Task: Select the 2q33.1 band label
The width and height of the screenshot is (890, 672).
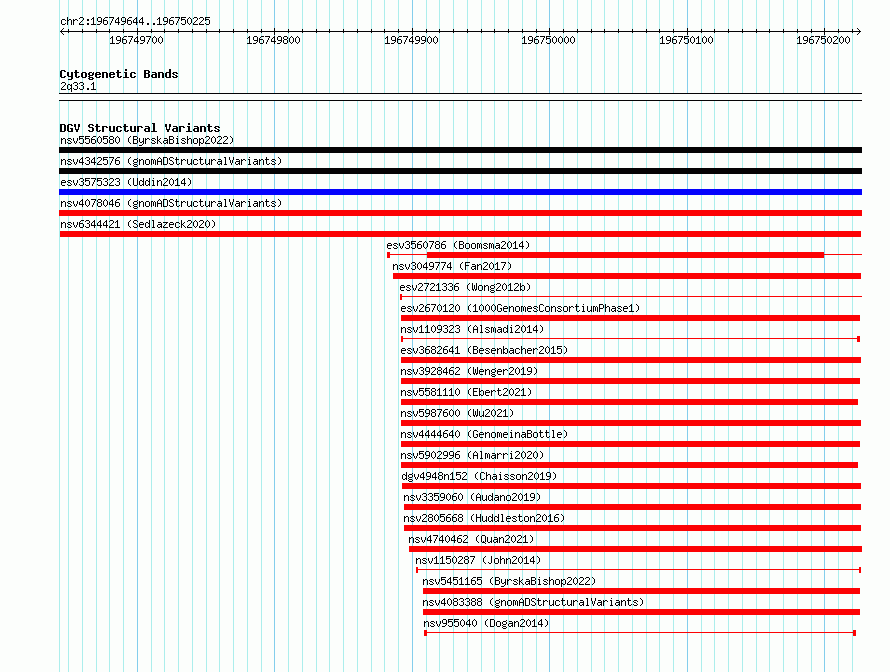Action: coord(78,86)
